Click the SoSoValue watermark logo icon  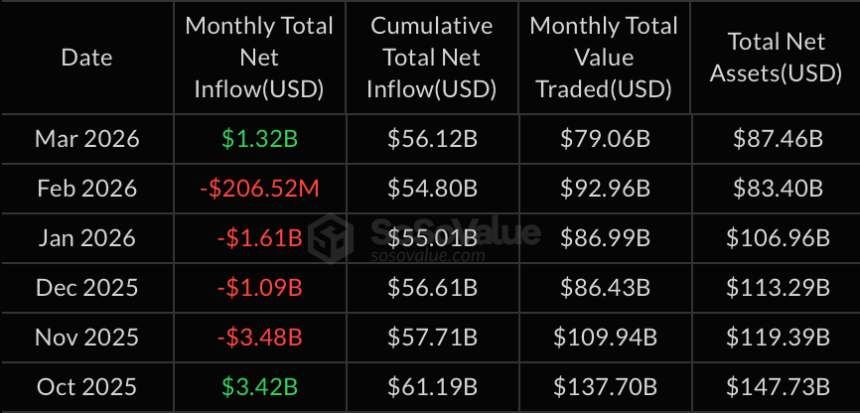click(x=331, y=237)
